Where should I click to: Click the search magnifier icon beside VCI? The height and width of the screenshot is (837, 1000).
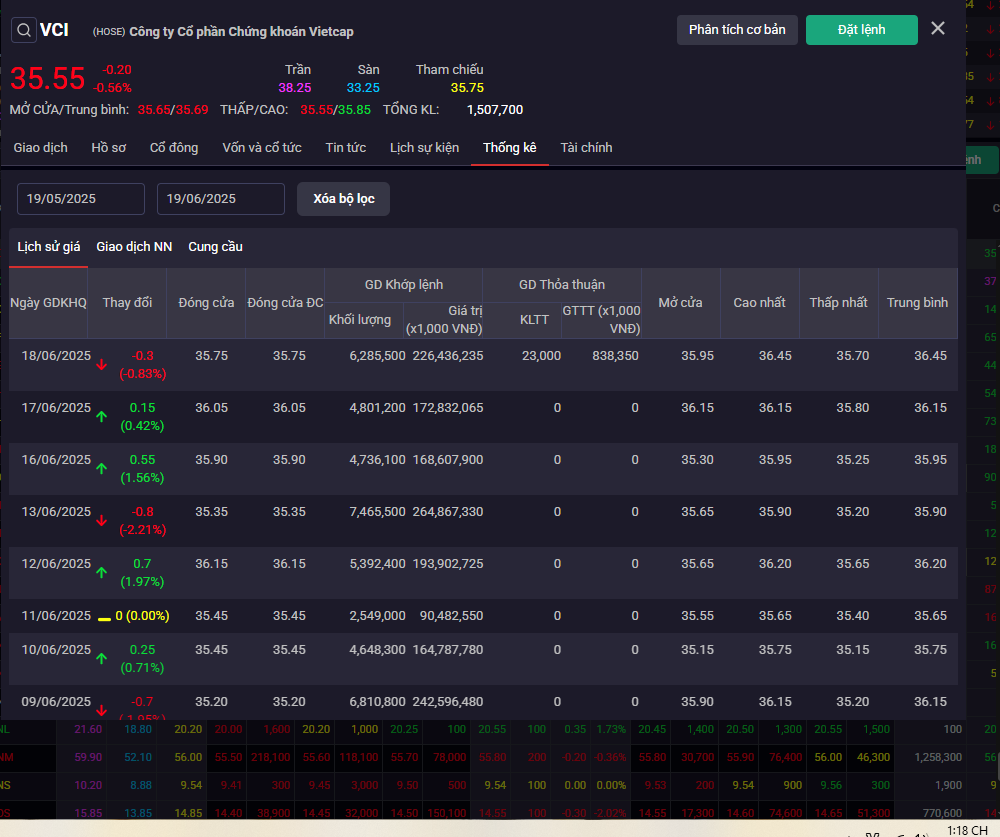point(24,30)
